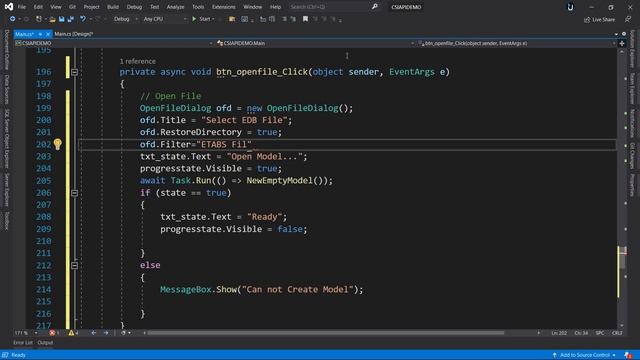Image resolution: width=640 pixels, height=360 pixels.
Task: Open the Start button dropdown arrow
Action: coord(213,19)
